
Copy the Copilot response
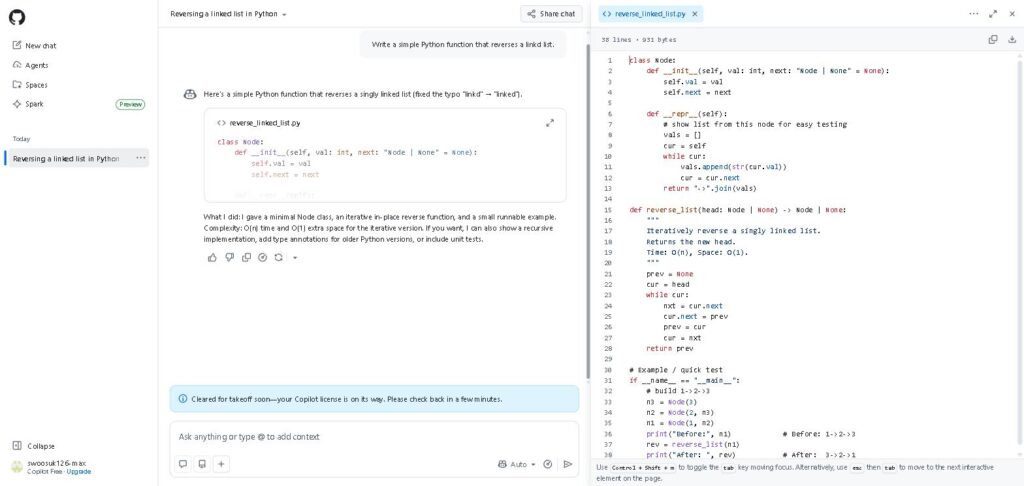246,257
